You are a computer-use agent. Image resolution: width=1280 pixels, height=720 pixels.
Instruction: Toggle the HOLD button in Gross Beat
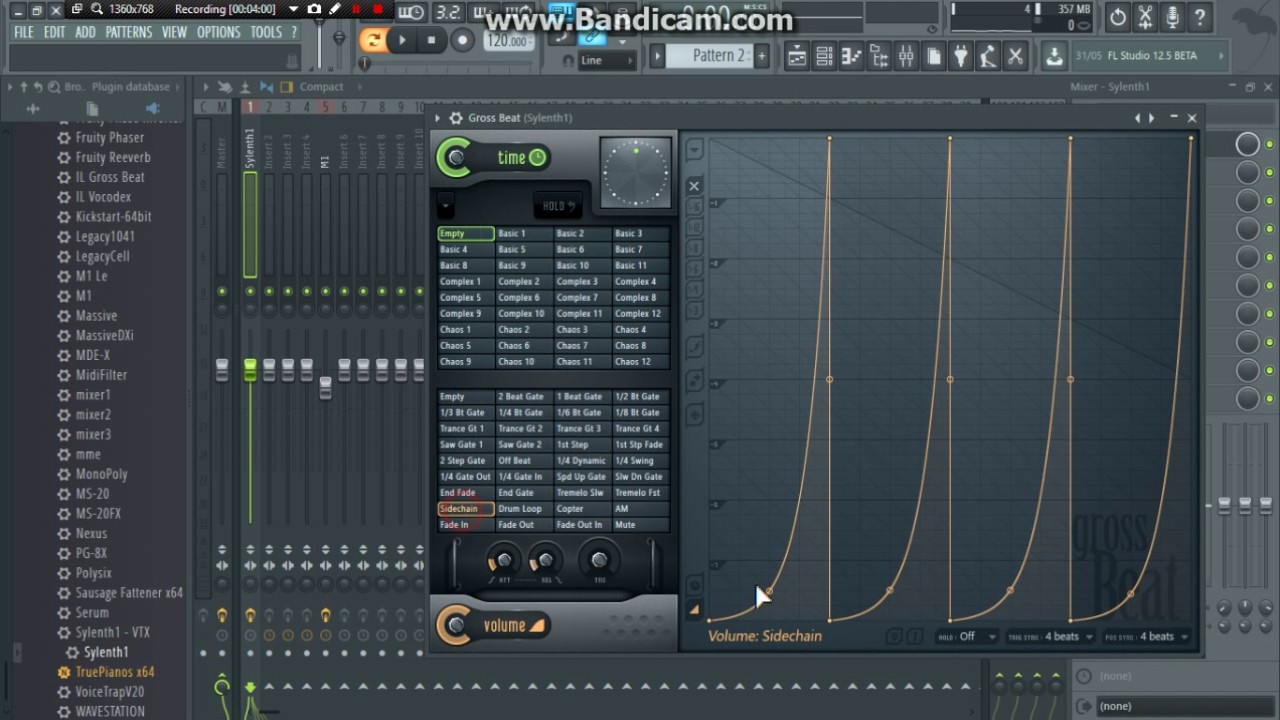558,206
